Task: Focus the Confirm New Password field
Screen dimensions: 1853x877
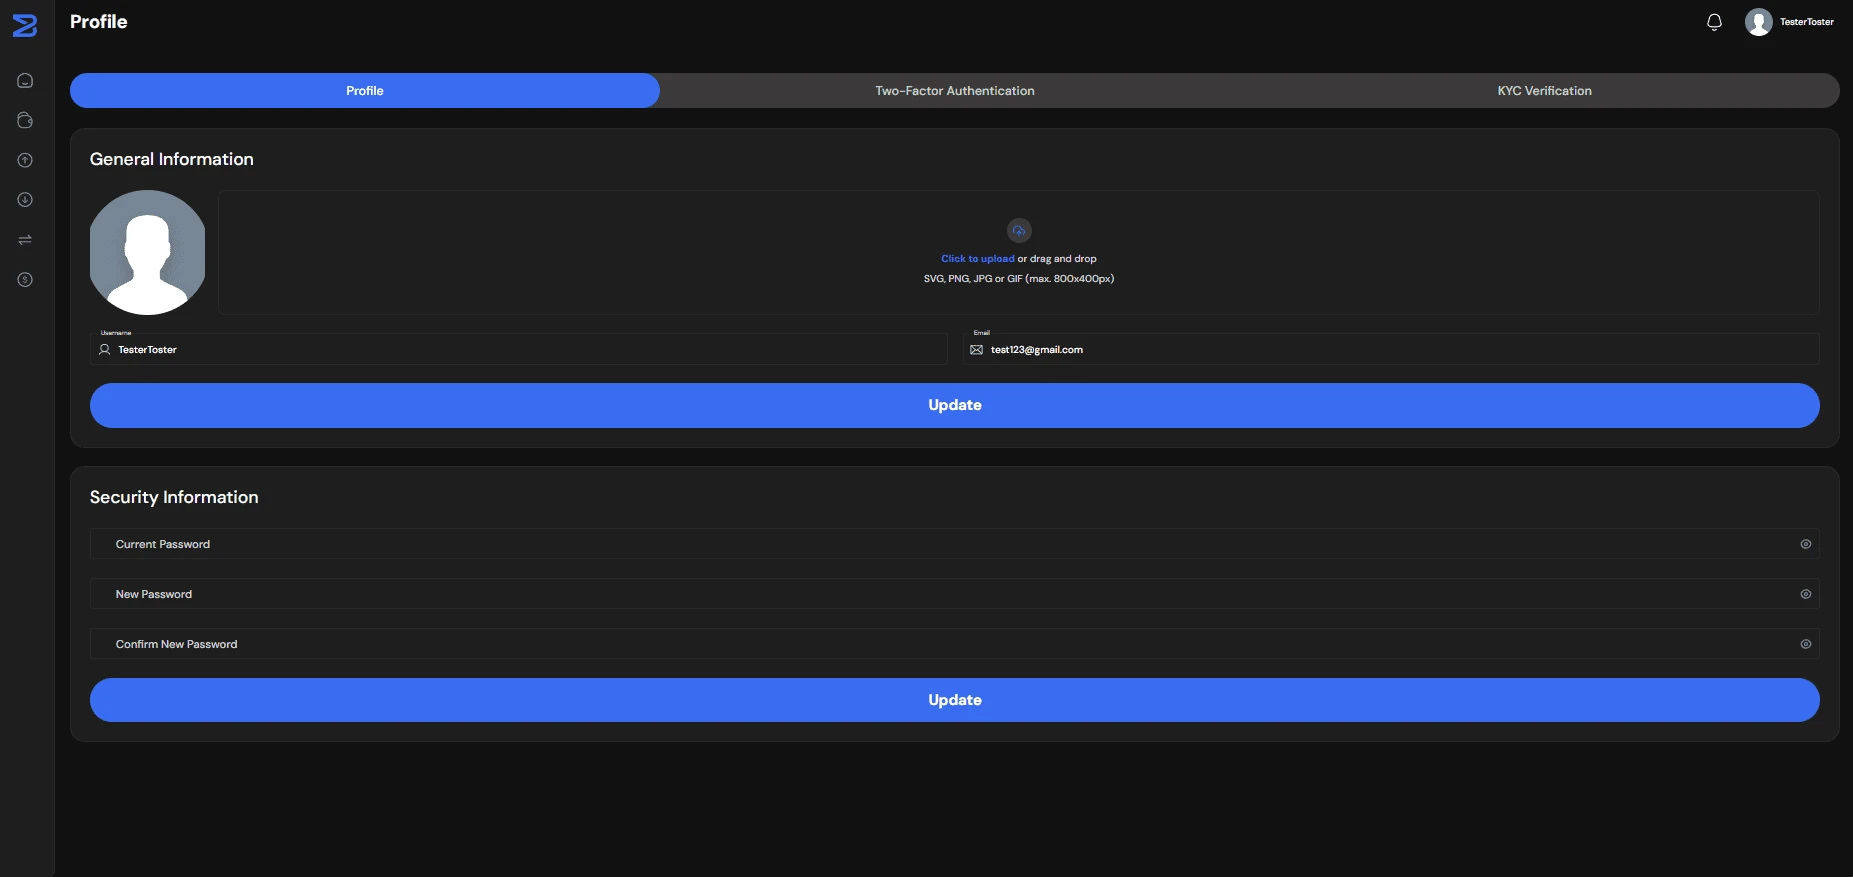Action: (955, 644)
